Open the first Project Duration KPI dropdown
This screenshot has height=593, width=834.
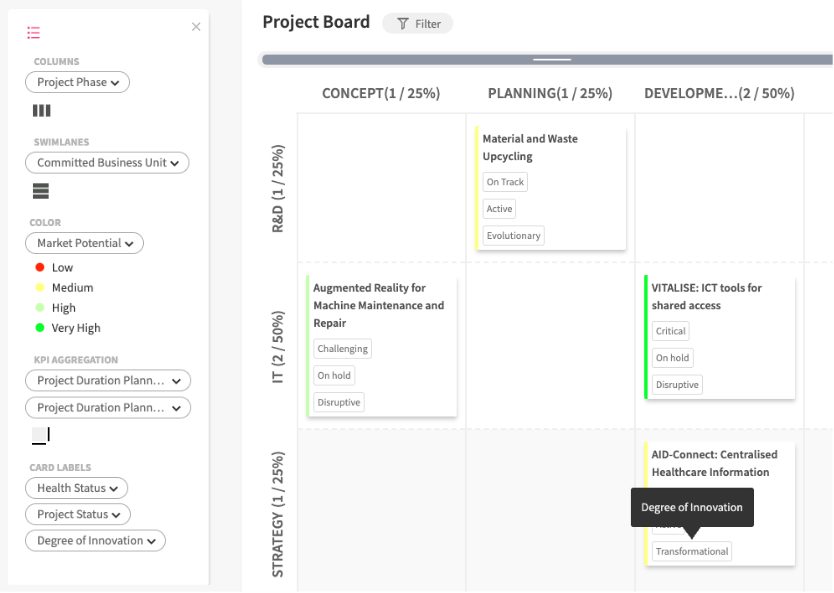click(x=108, y=381)
